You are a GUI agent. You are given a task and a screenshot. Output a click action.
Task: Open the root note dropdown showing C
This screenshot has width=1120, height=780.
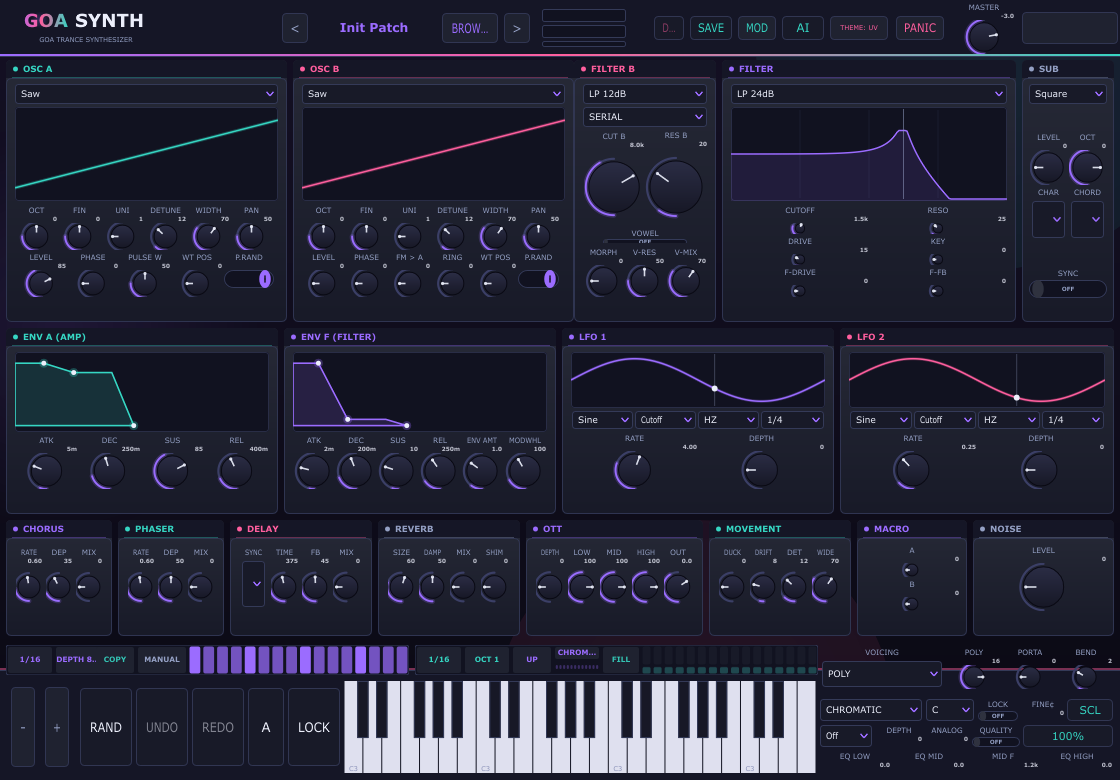click(x=949, y=710)
